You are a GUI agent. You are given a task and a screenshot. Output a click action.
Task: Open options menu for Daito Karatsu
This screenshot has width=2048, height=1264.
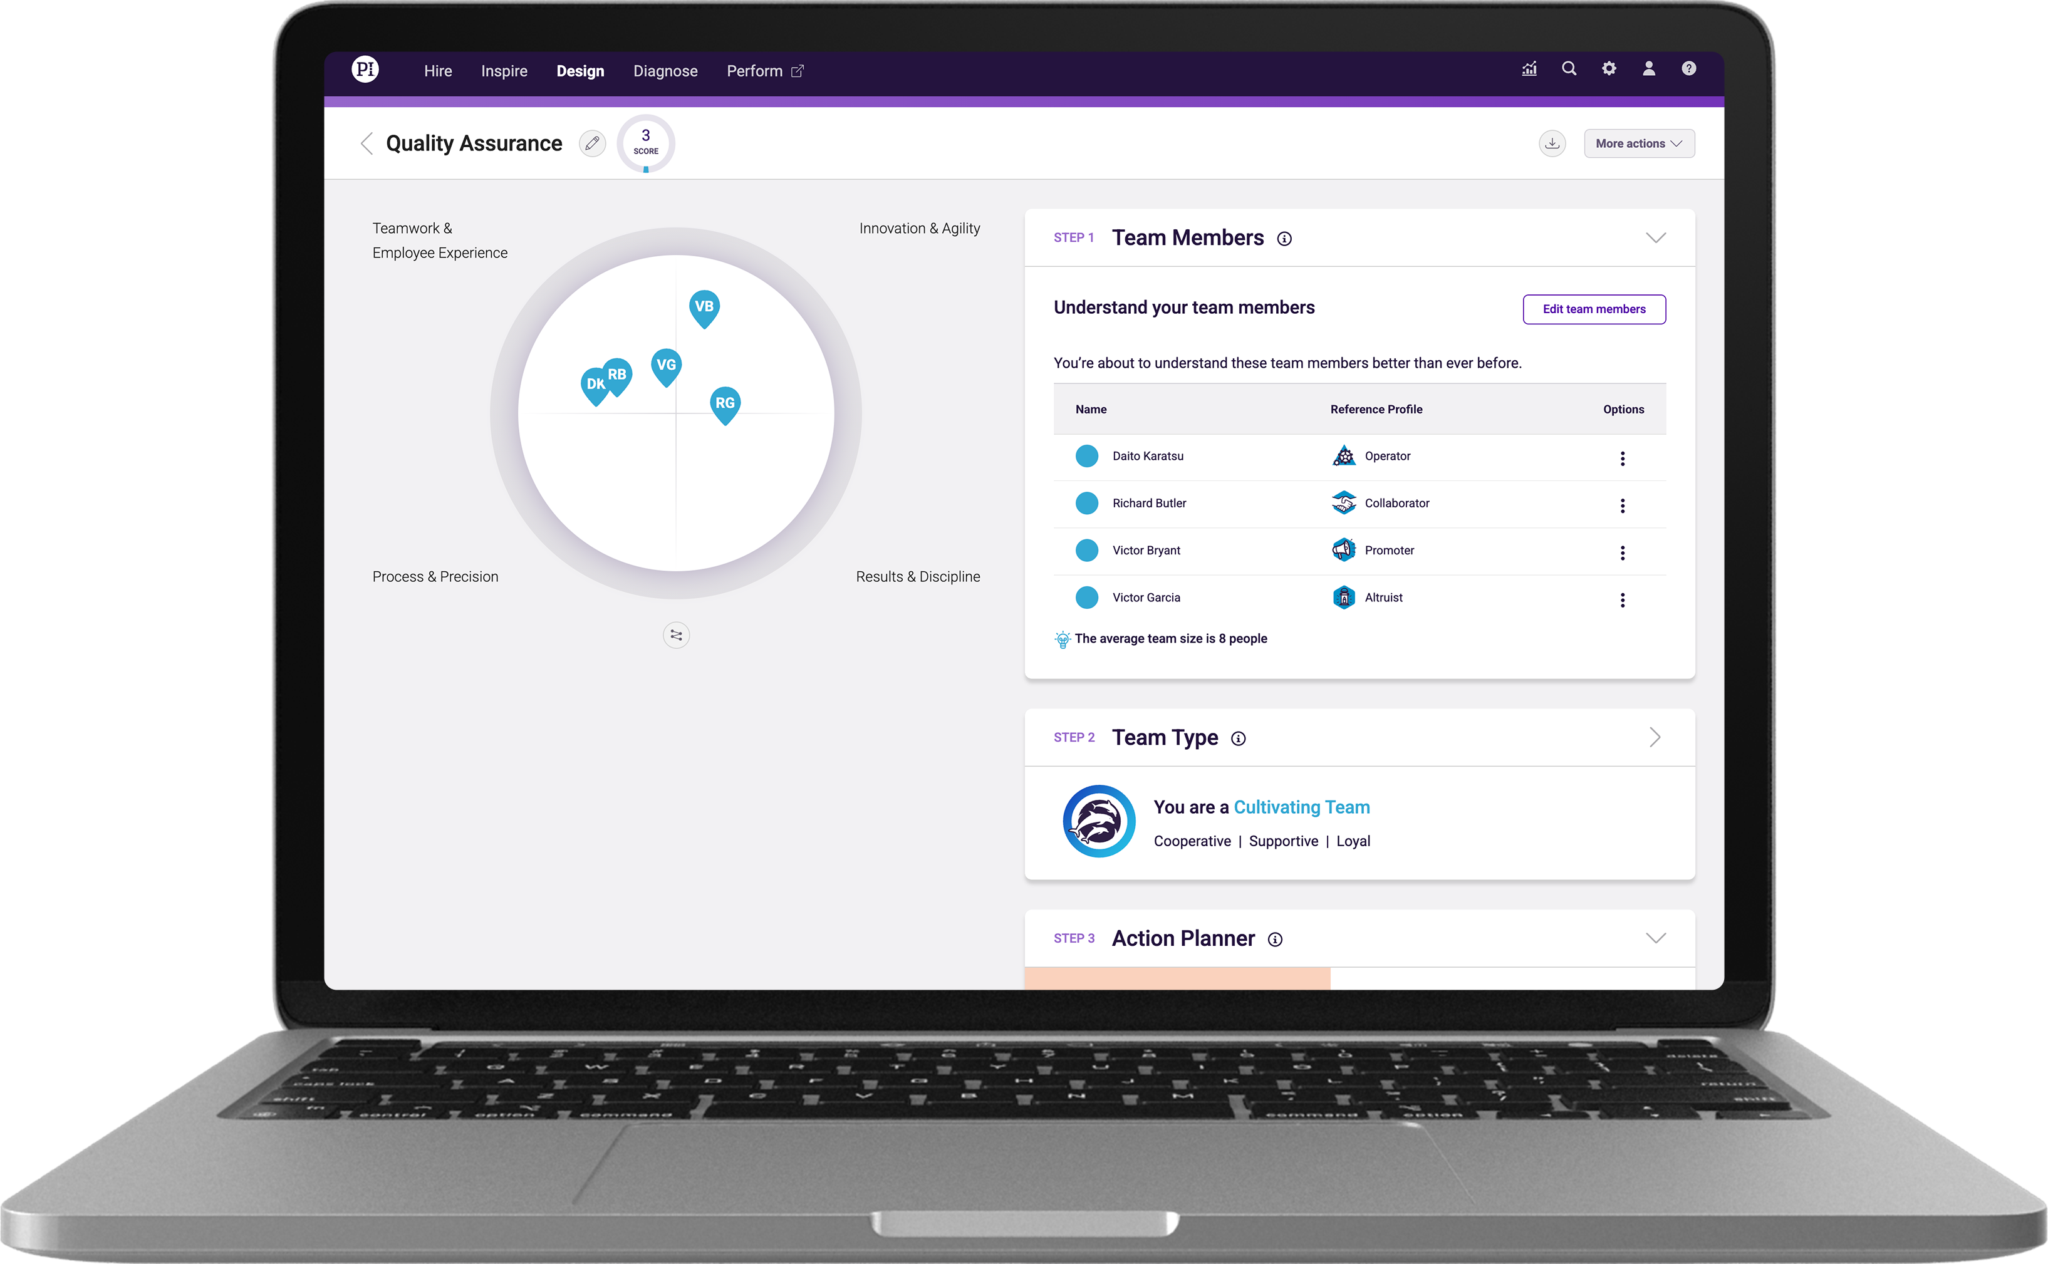tap(1623, 457)
